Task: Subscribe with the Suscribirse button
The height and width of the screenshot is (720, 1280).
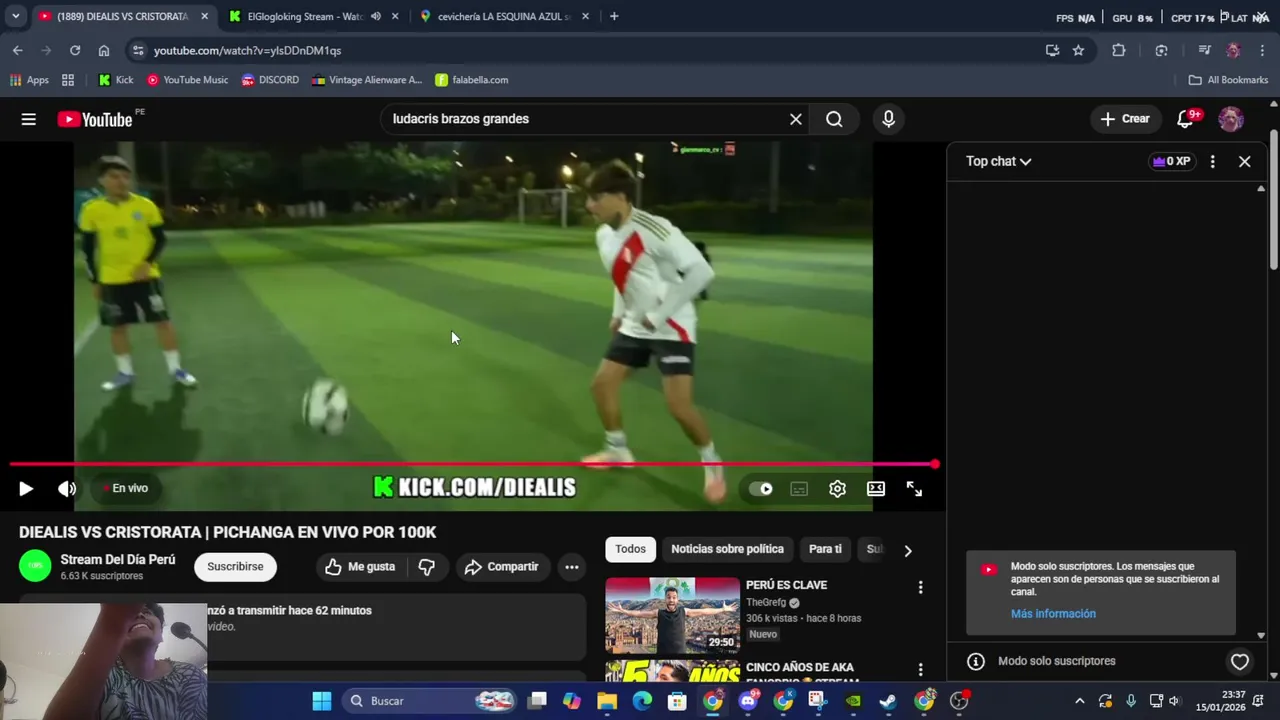Action: pyautogui.click(x=235, y=566)
